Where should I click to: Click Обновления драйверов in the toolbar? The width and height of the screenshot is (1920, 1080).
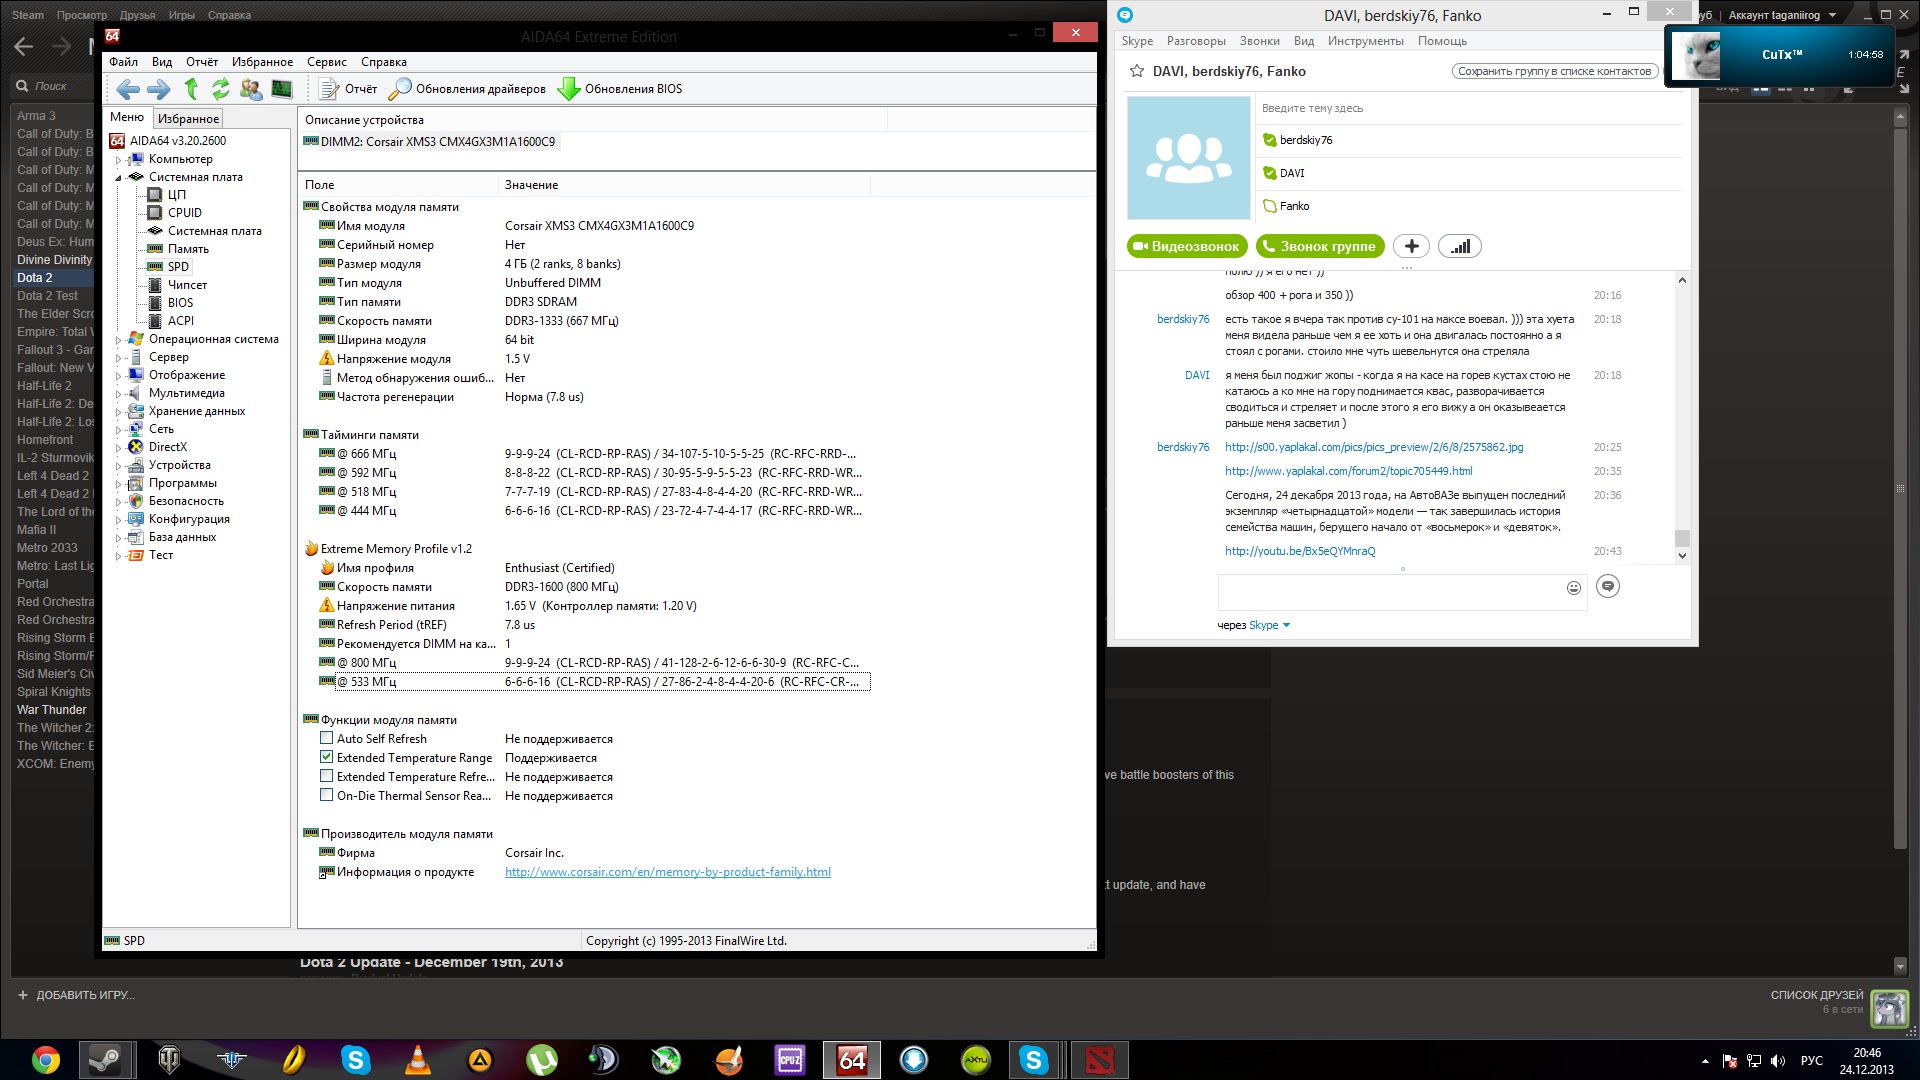click(x=467, y=89)
